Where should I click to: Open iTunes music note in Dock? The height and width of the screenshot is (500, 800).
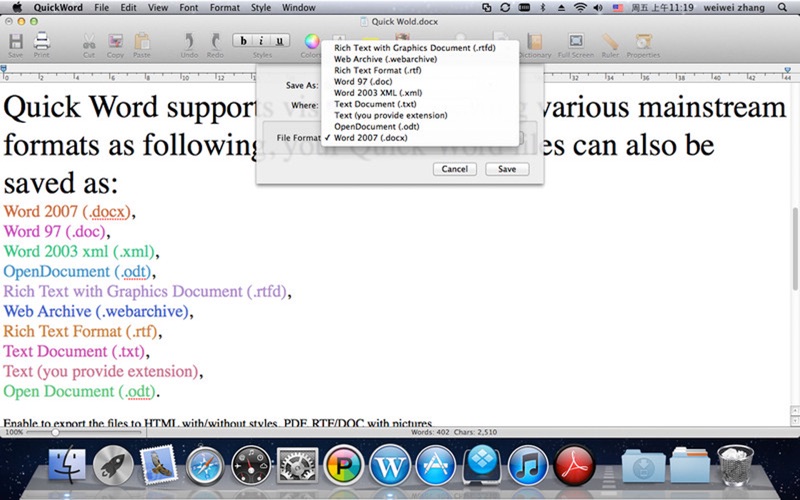(528, 465)
